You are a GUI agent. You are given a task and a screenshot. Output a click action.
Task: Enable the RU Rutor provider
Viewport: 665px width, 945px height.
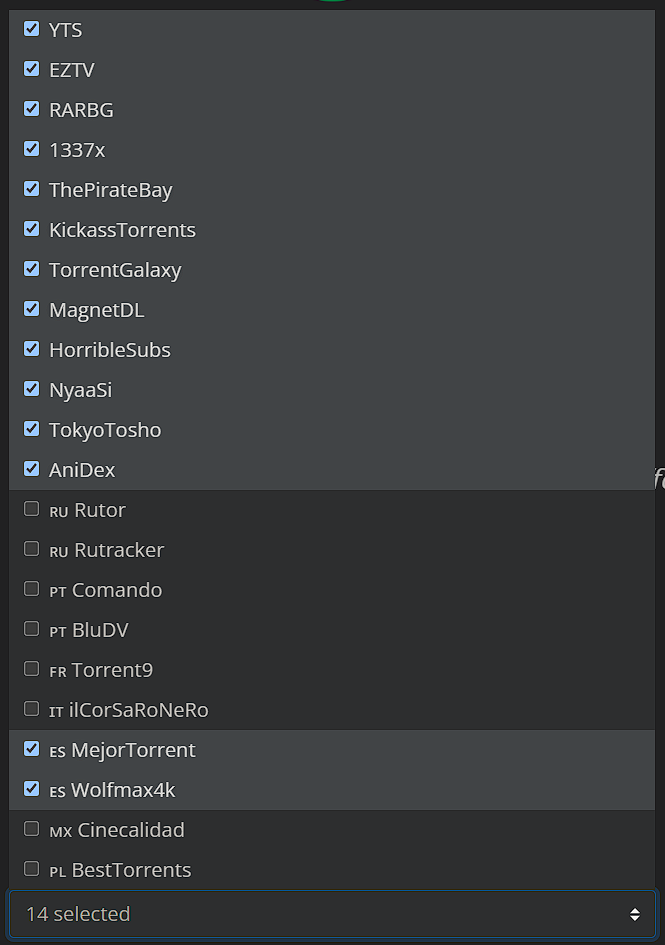click(x=31, y=509)
